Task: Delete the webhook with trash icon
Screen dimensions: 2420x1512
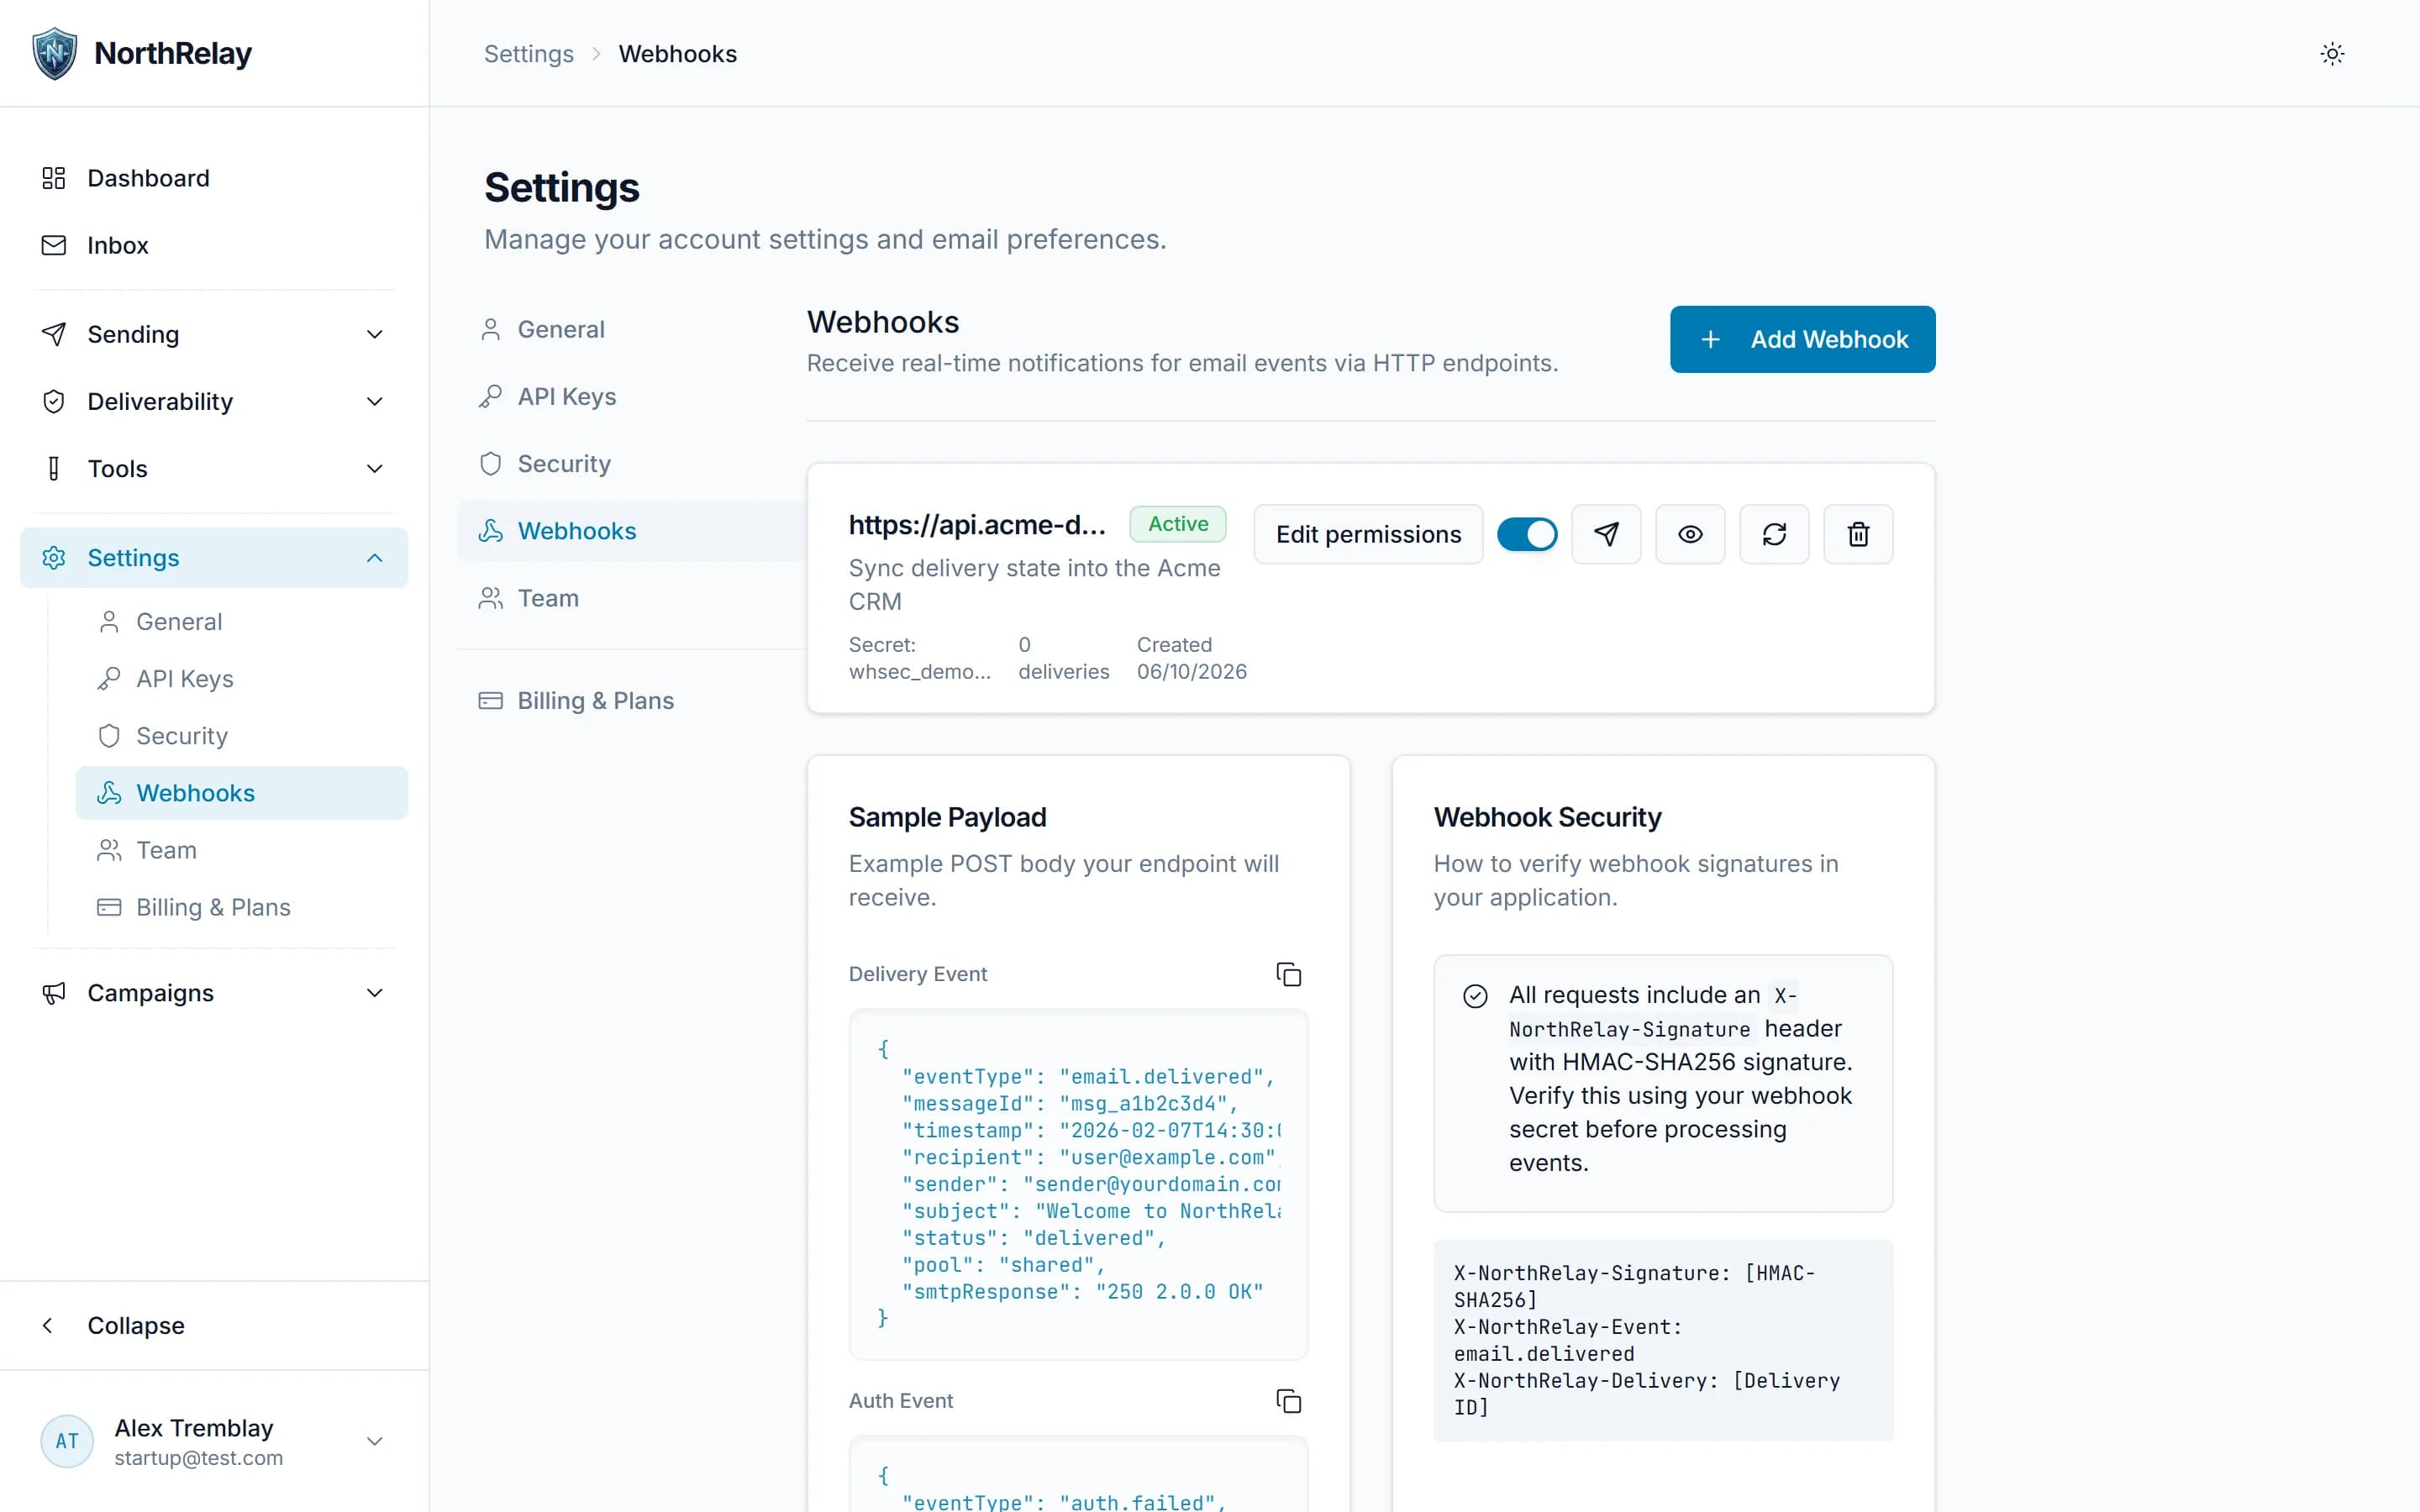Action: 1858,534
